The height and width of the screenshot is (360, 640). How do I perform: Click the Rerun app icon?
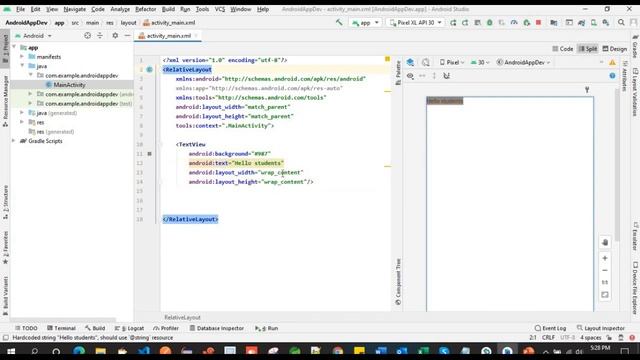tap(453, 23)
